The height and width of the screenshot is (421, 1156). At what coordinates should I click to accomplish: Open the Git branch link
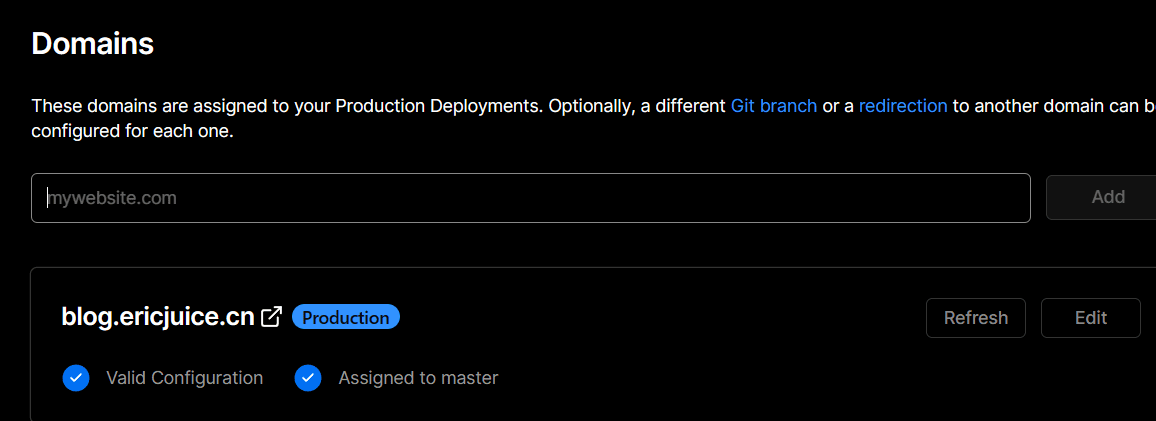(x=774, y=105)
